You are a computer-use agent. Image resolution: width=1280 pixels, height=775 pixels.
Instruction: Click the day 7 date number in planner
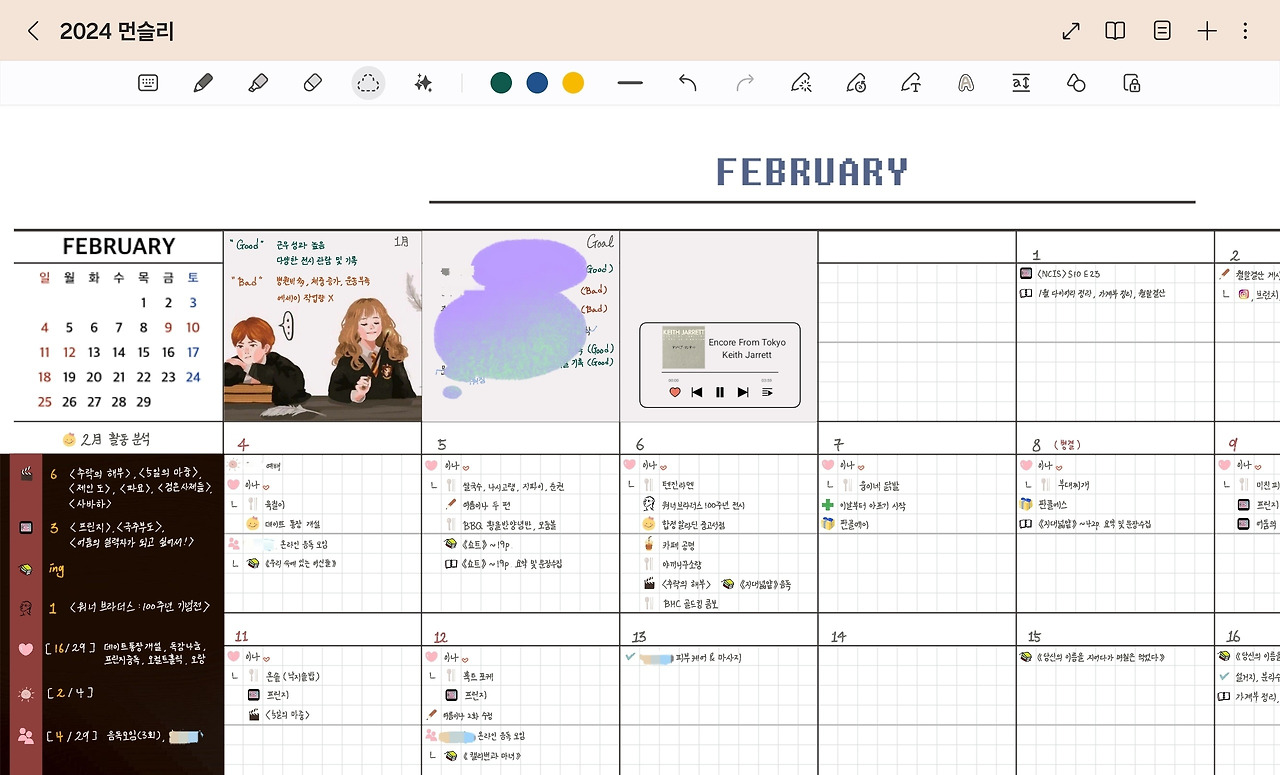point(838,444)
